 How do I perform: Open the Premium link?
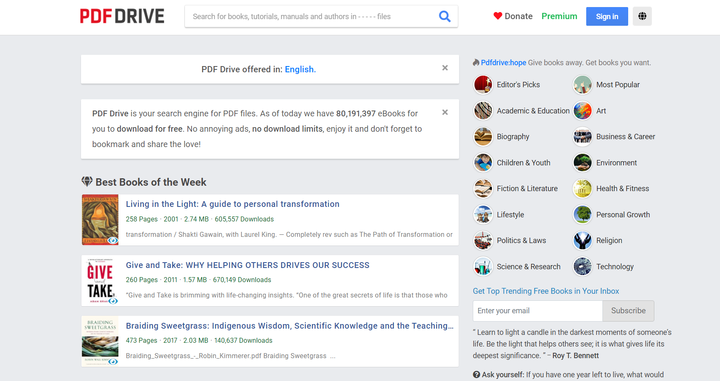[559, 16]
